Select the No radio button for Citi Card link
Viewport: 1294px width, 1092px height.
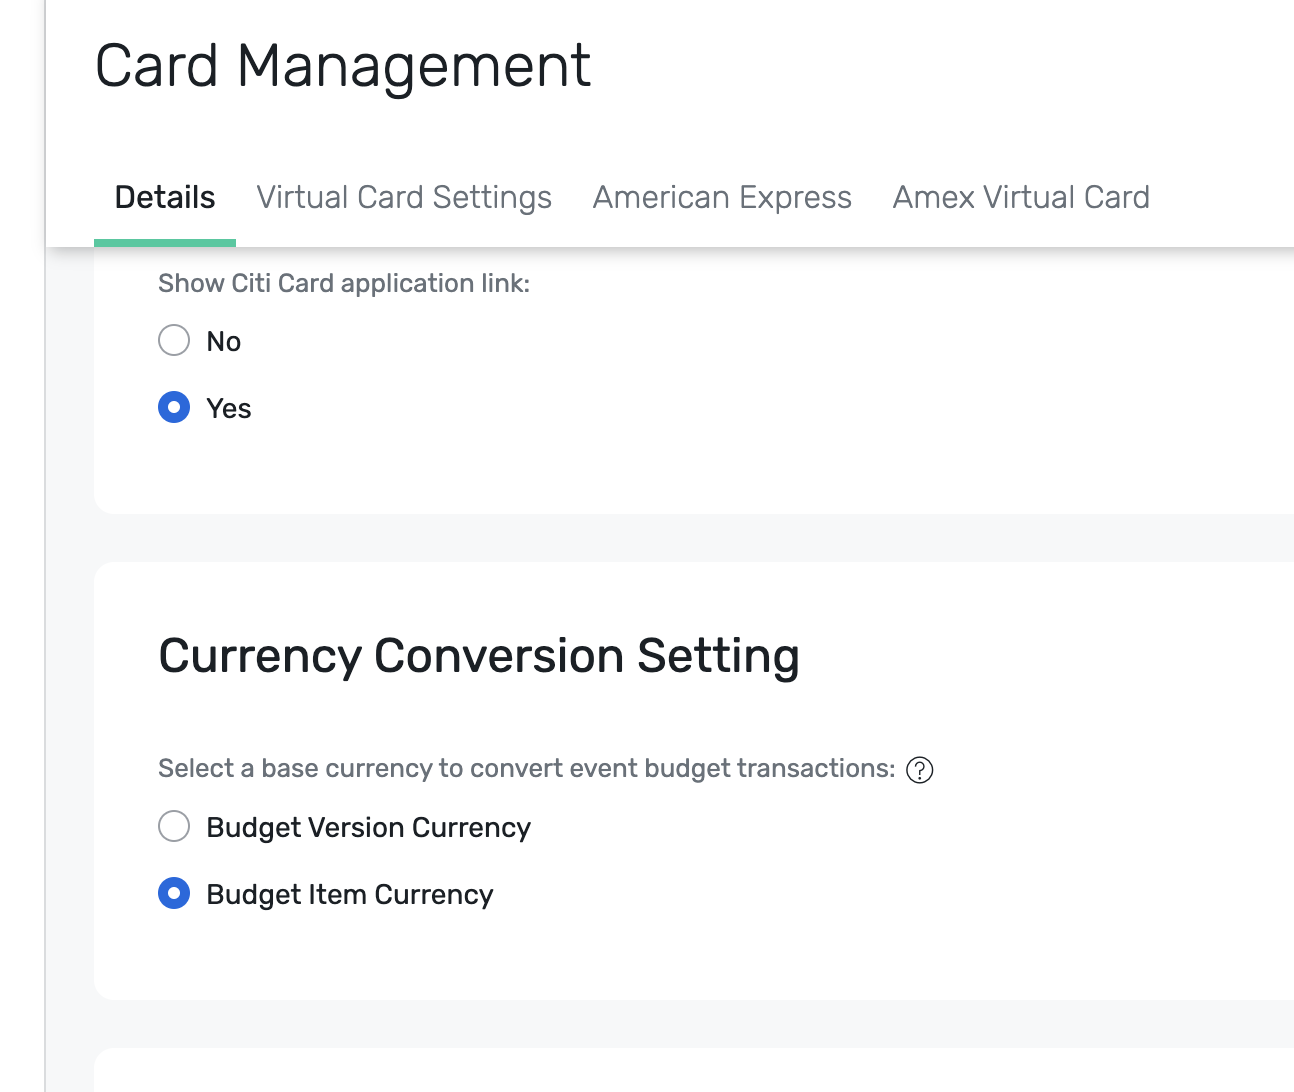(x=174, y=340)
